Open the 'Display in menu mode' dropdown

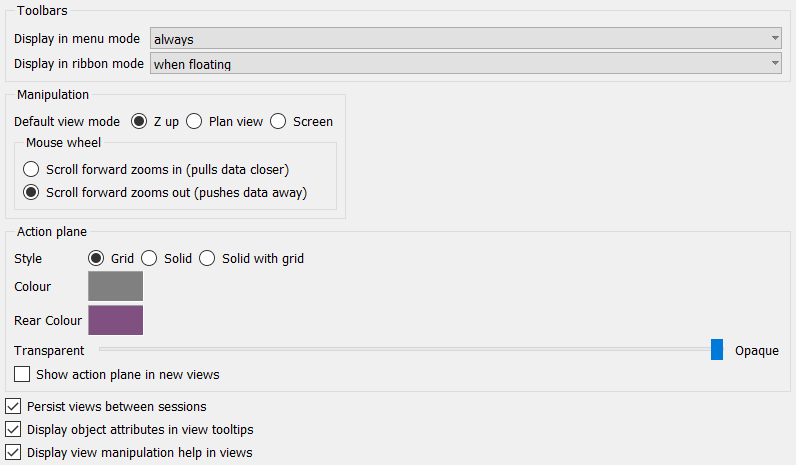[x=465, y=39]
